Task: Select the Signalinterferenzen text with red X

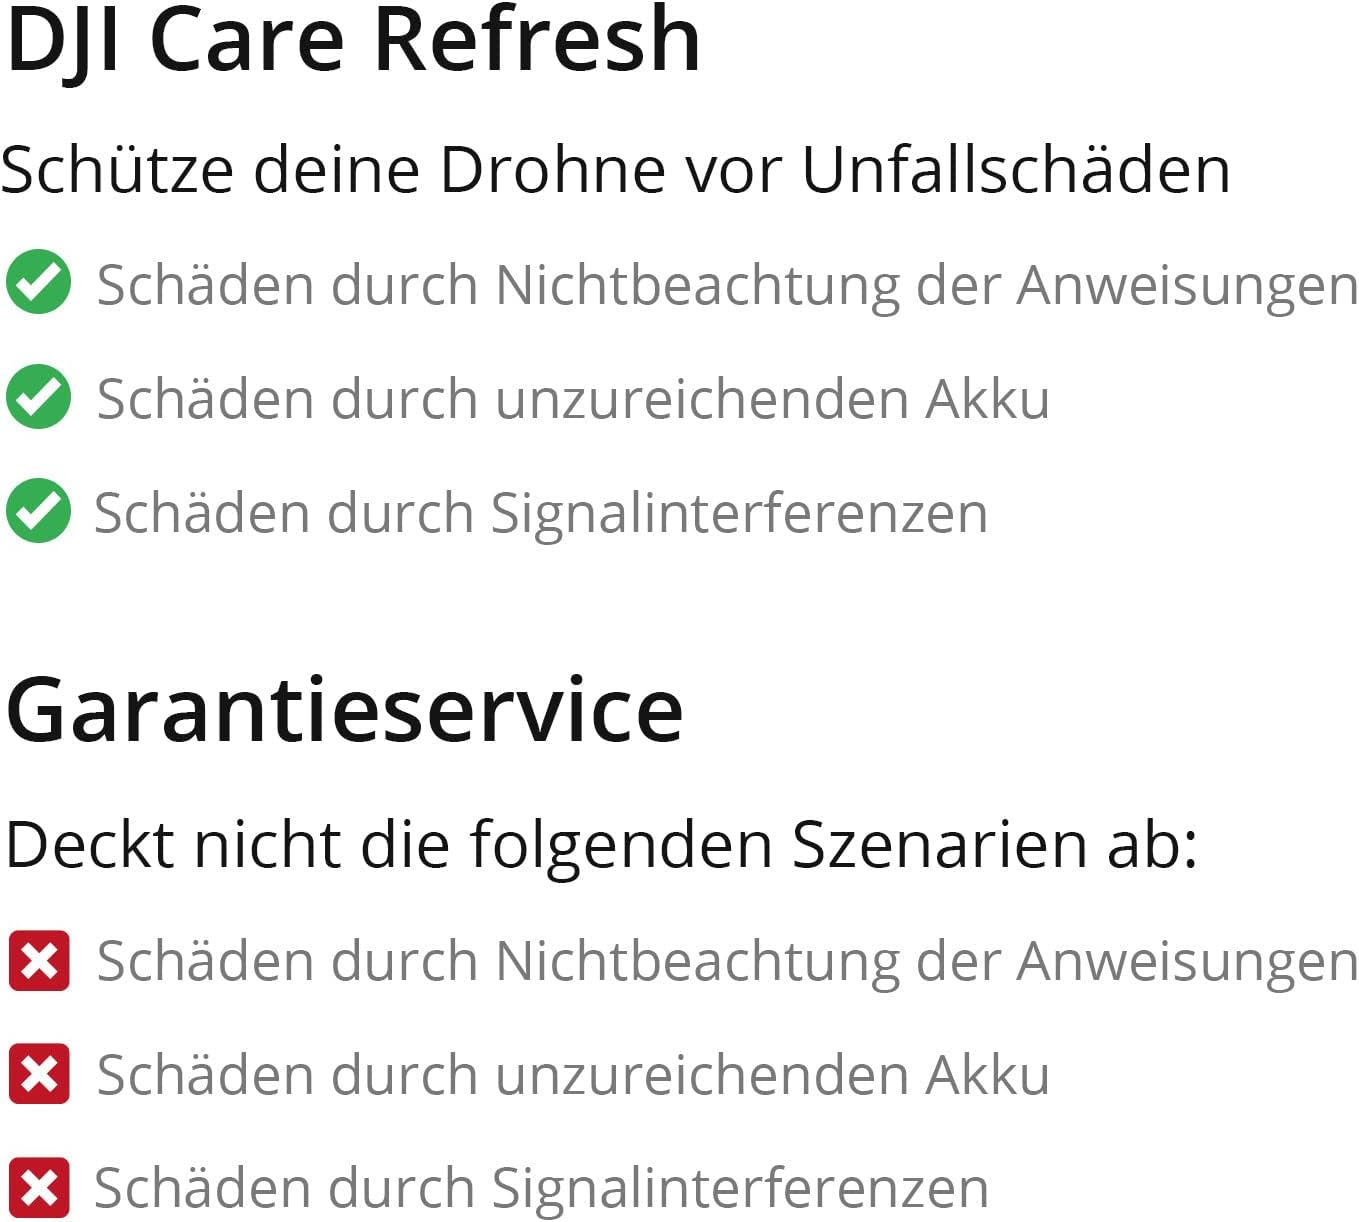Action: [x=540, y=1189]
